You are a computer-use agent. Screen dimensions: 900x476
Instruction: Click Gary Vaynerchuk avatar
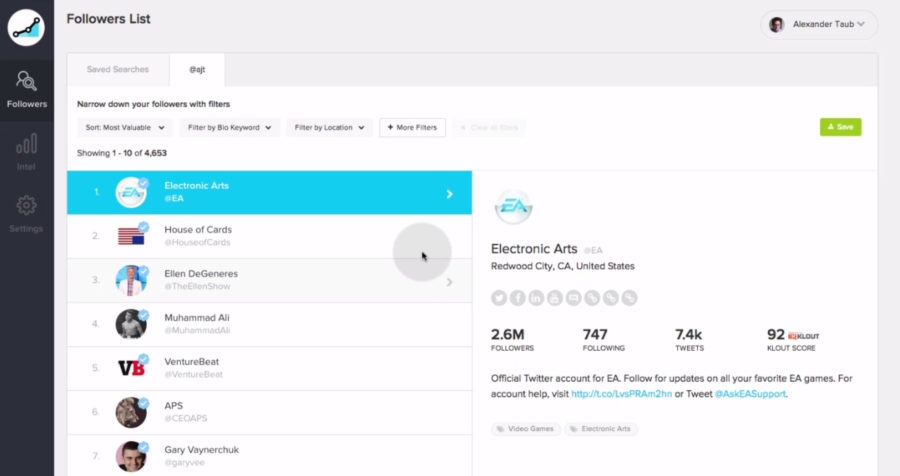coord(131,456)
